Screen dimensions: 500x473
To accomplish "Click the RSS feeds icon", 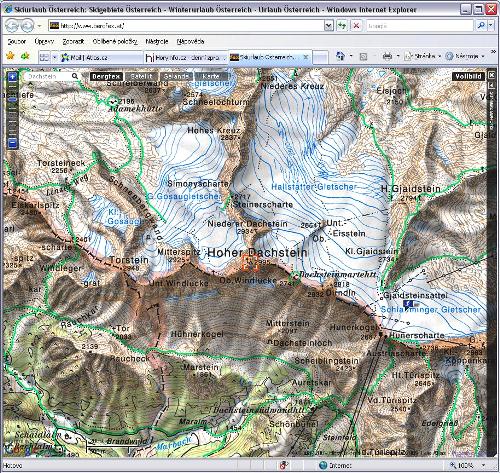I will pos(363,57).
